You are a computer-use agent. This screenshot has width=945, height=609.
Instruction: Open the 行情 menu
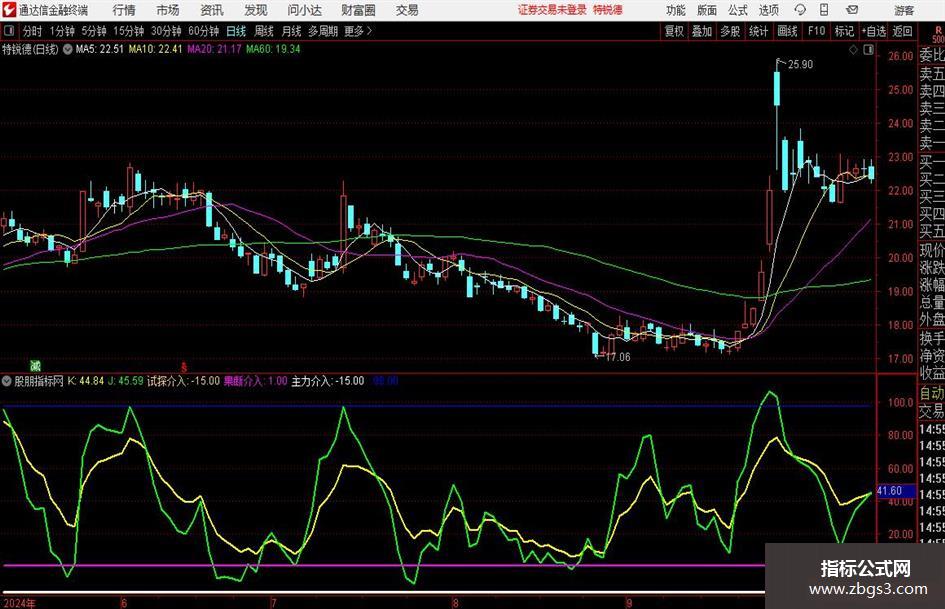click(x=124, y=10)
